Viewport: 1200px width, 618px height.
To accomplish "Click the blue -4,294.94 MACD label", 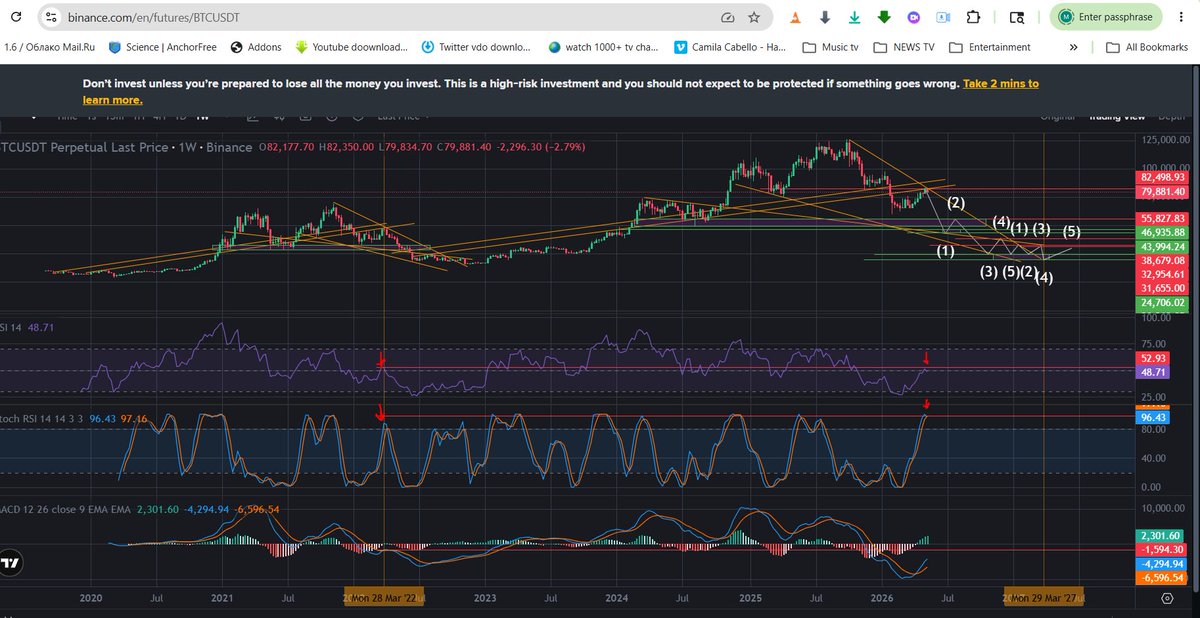I will click(x=1163, y=564).
